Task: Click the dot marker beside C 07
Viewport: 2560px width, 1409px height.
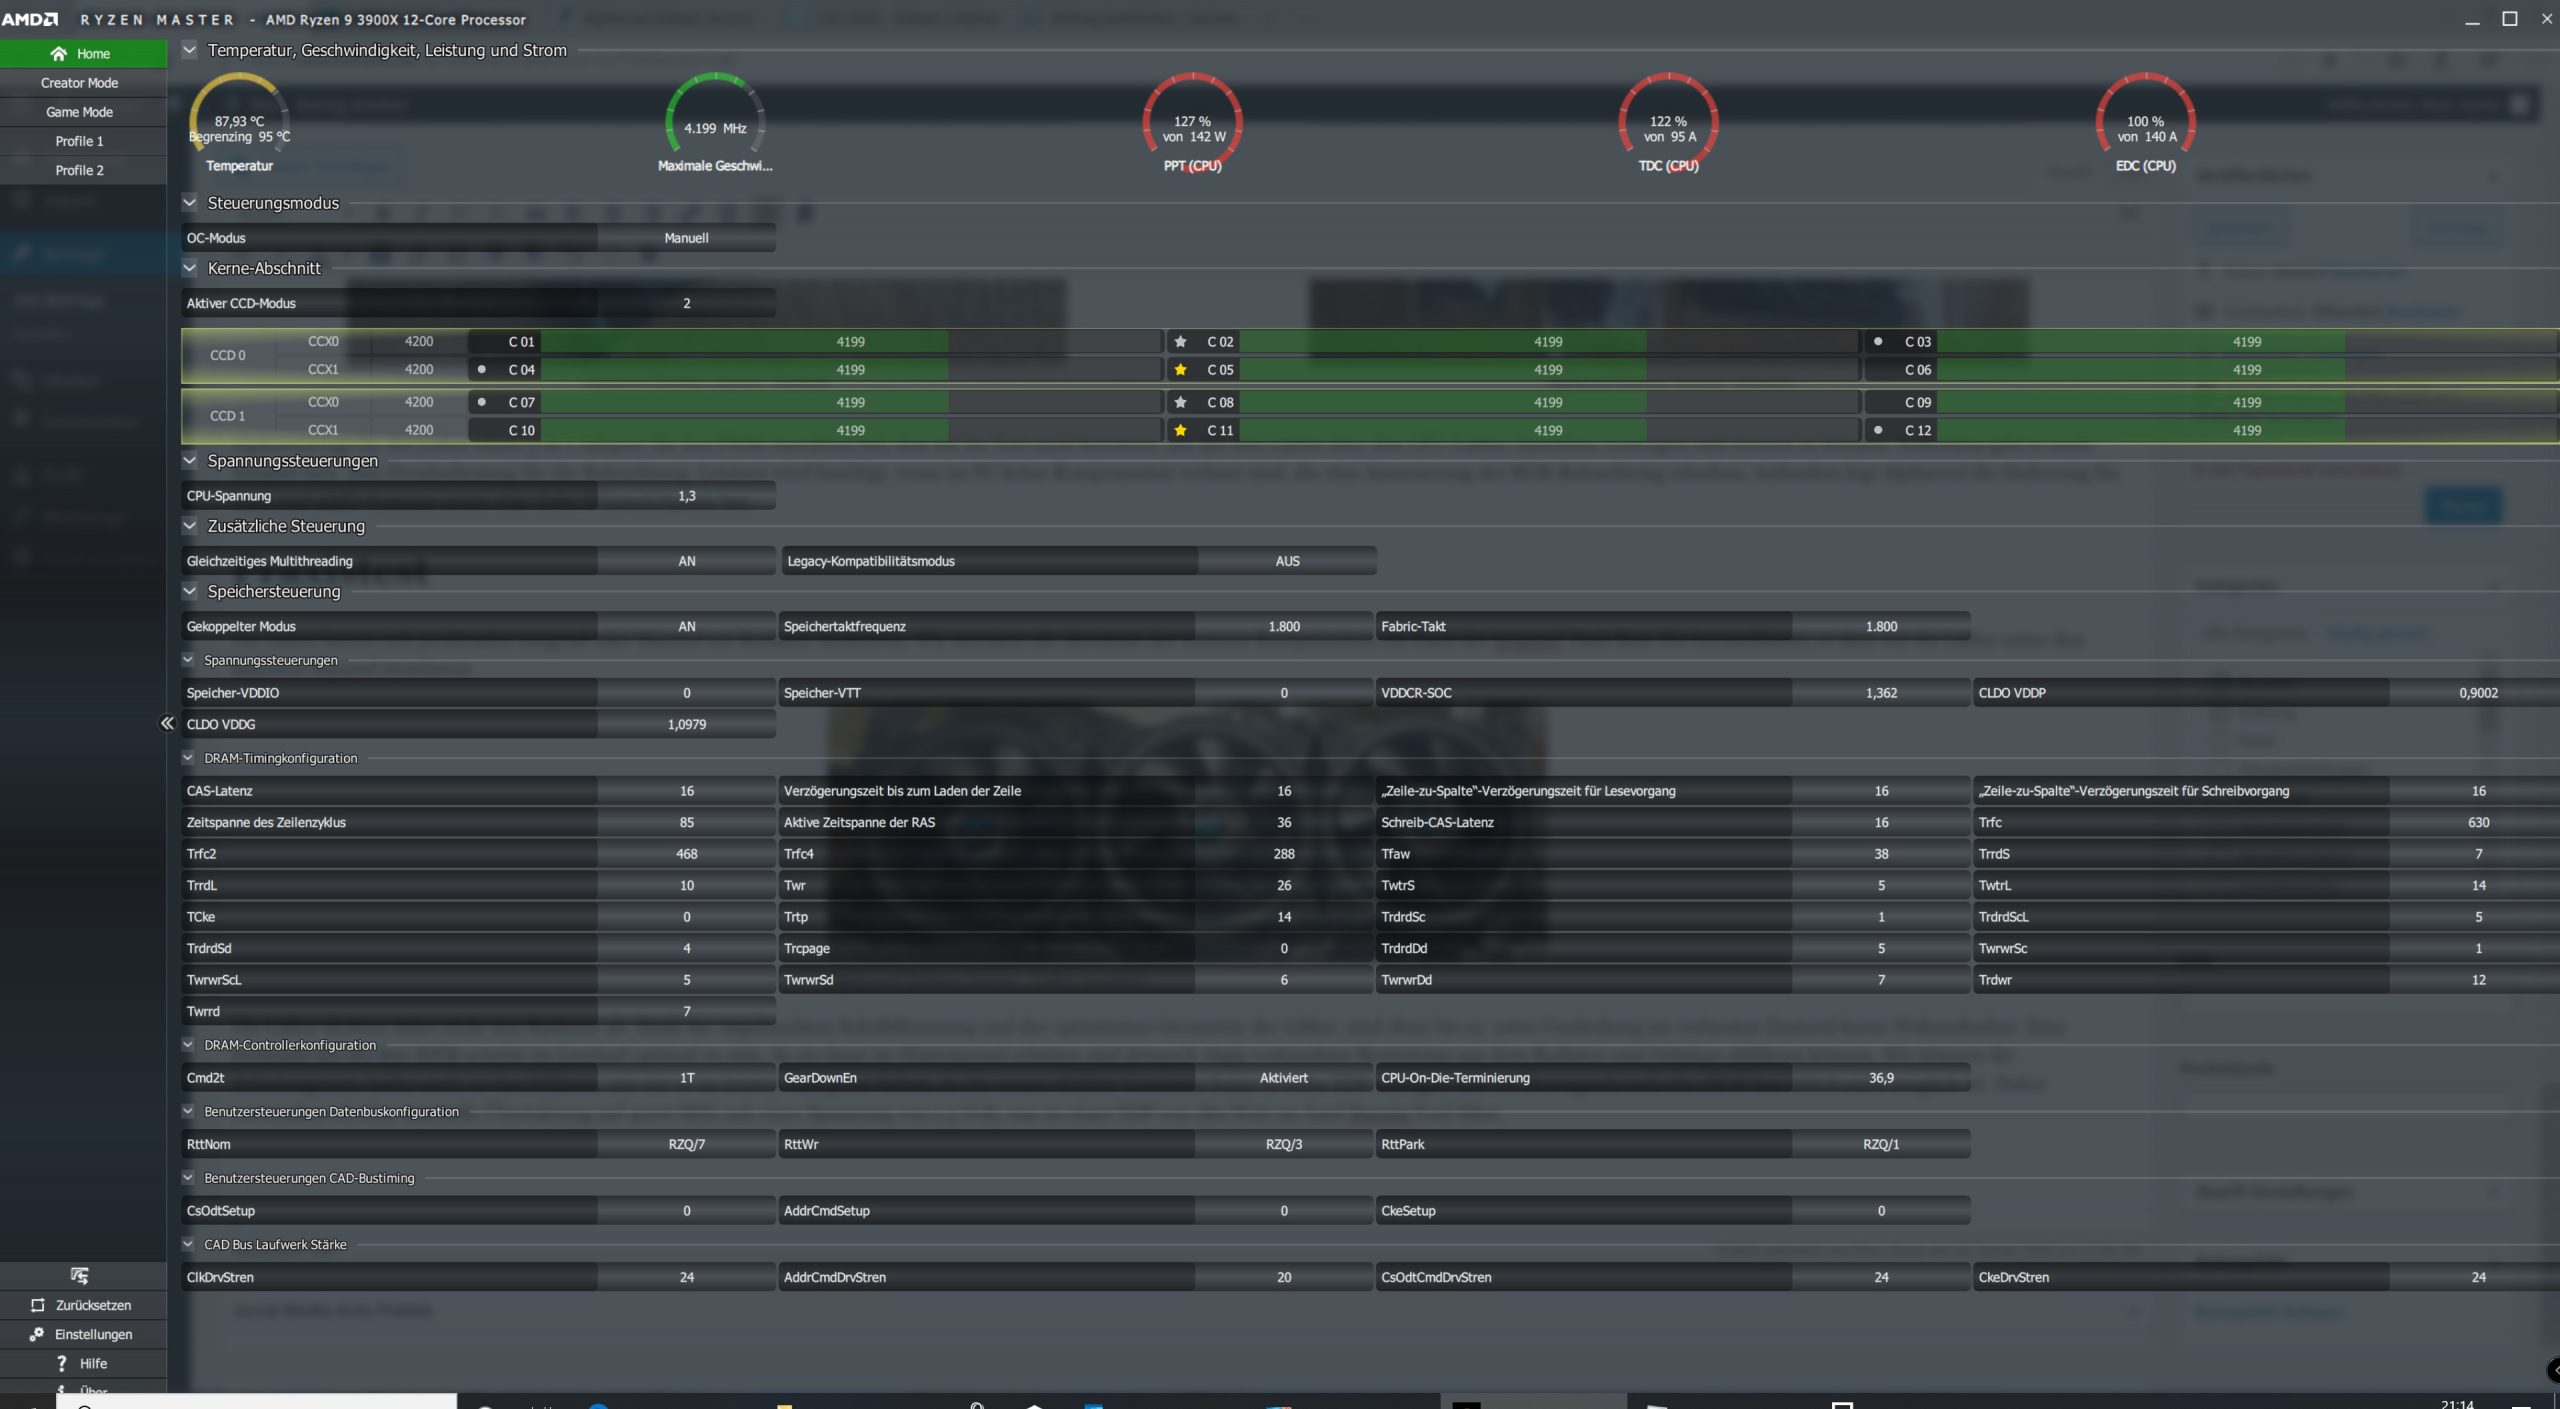Action: [482, 401]
